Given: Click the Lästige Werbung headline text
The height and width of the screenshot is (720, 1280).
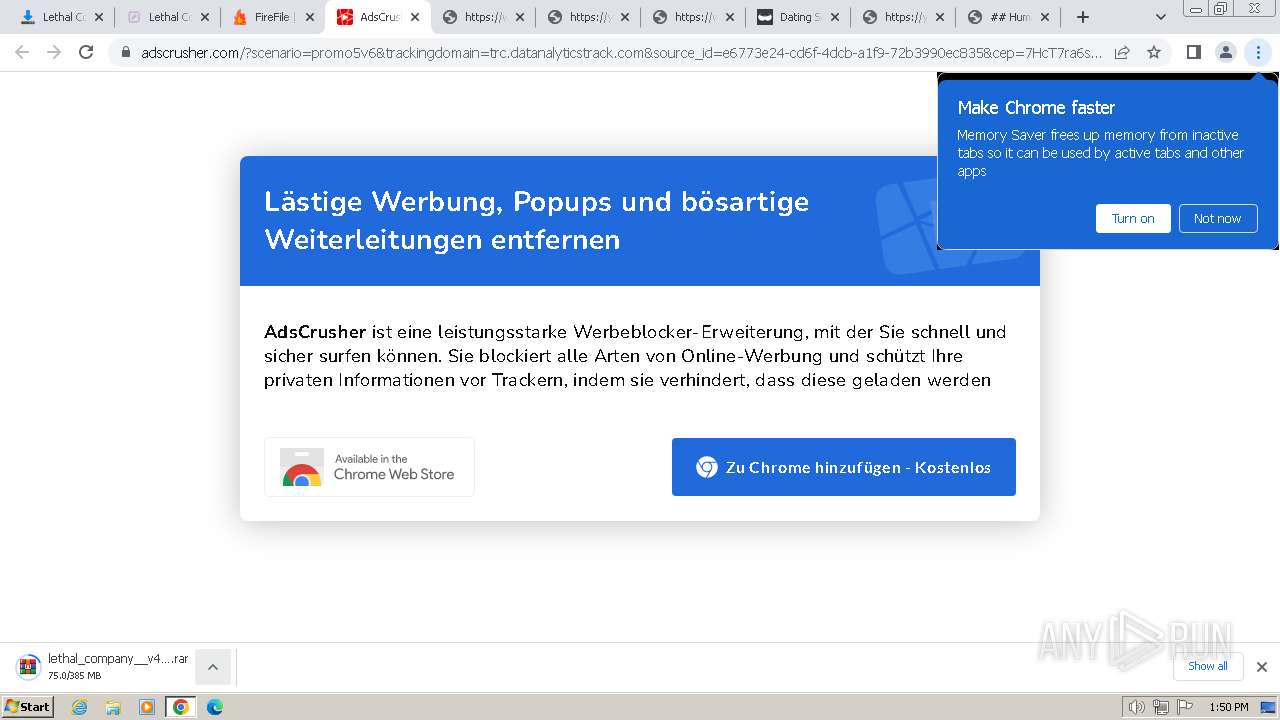Looking at the screenshot, I should pyautogui.click(x=536, y=220).
